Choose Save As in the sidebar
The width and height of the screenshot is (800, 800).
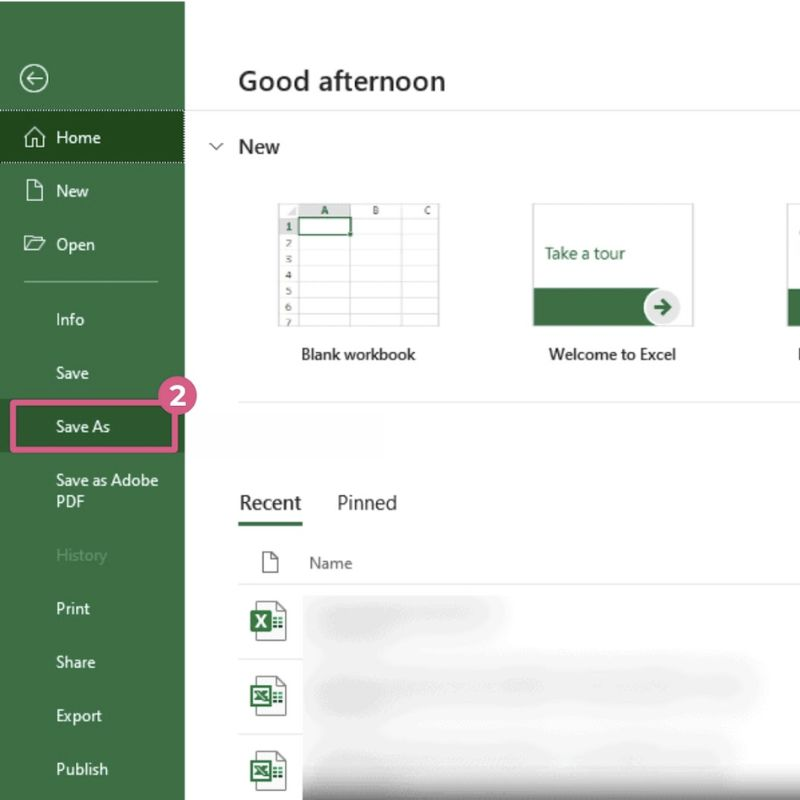point(93,427)
